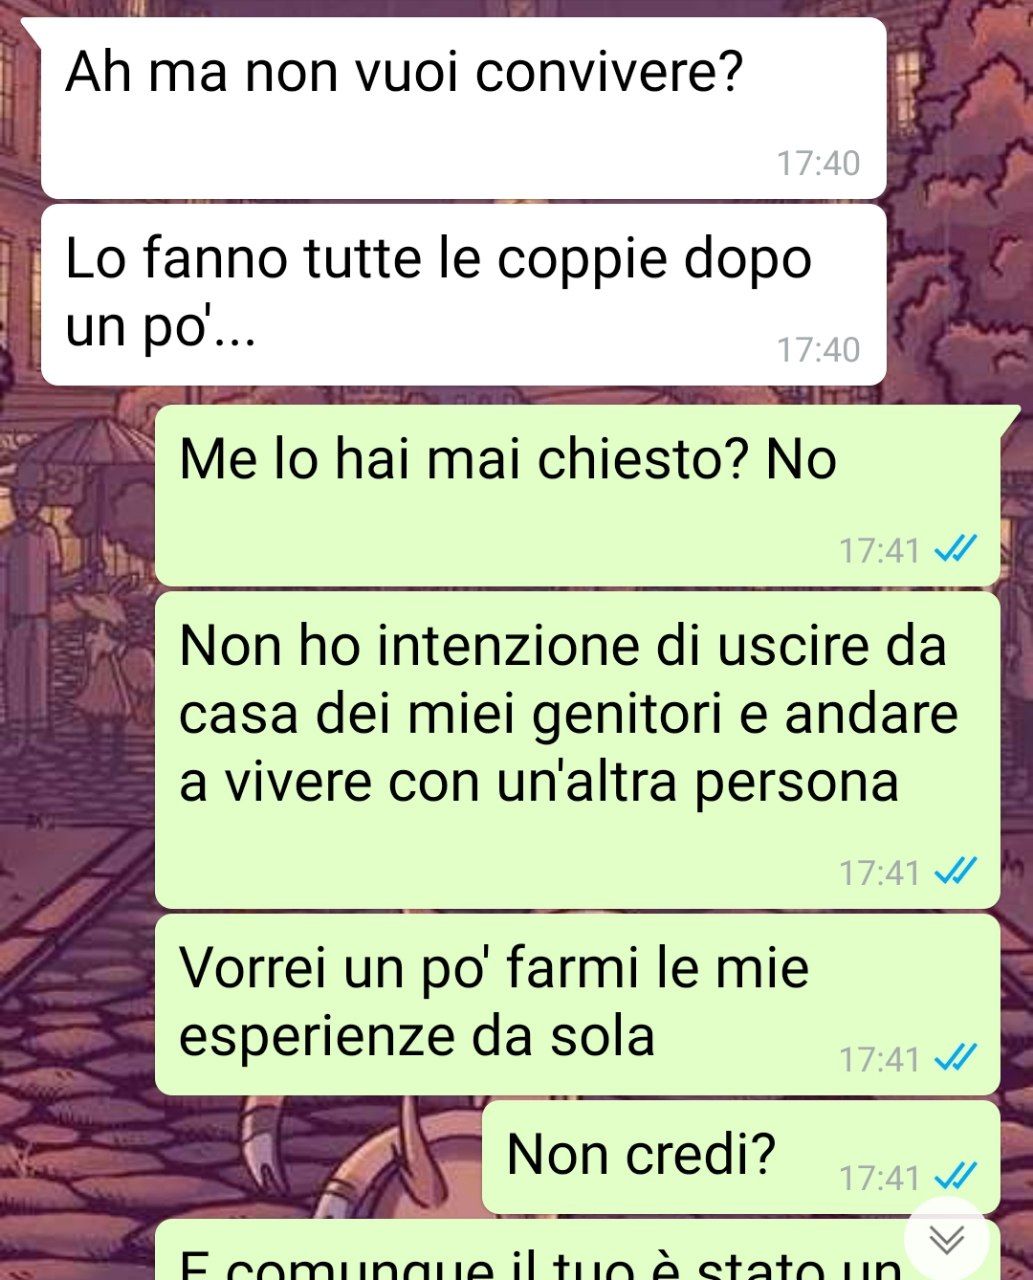
Task: Select the 'Vorrei un po' farmi le mie' message
Action: 578,1004
